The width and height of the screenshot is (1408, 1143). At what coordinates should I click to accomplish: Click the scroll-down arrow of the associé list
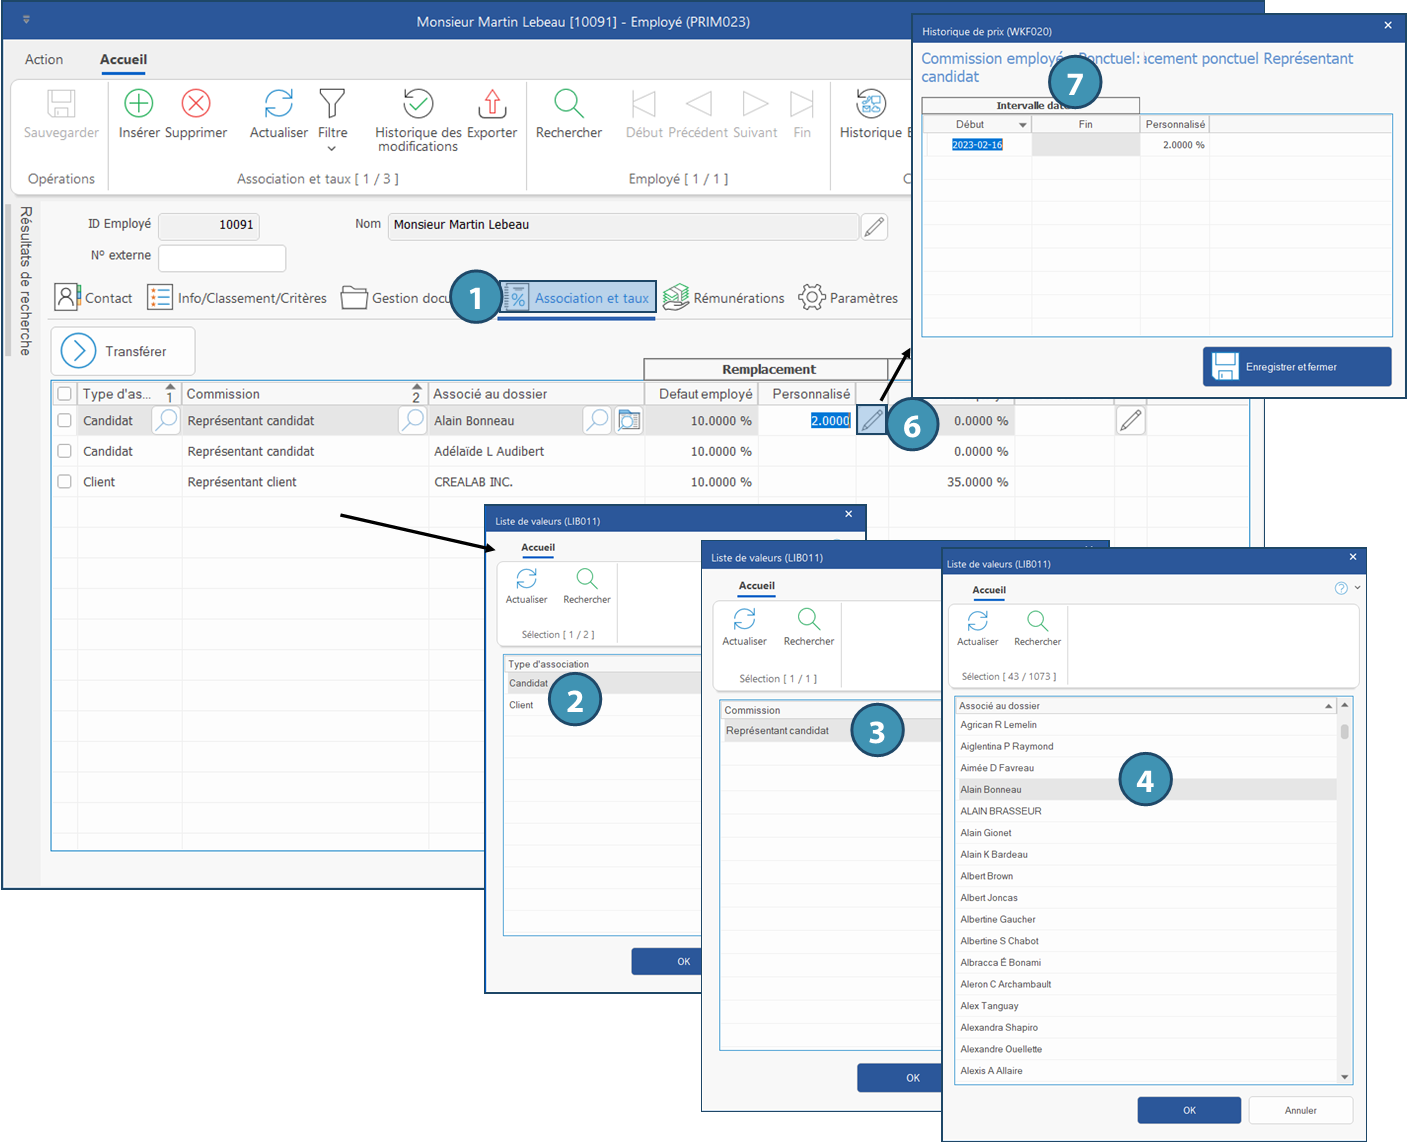click(1345, 1077)
